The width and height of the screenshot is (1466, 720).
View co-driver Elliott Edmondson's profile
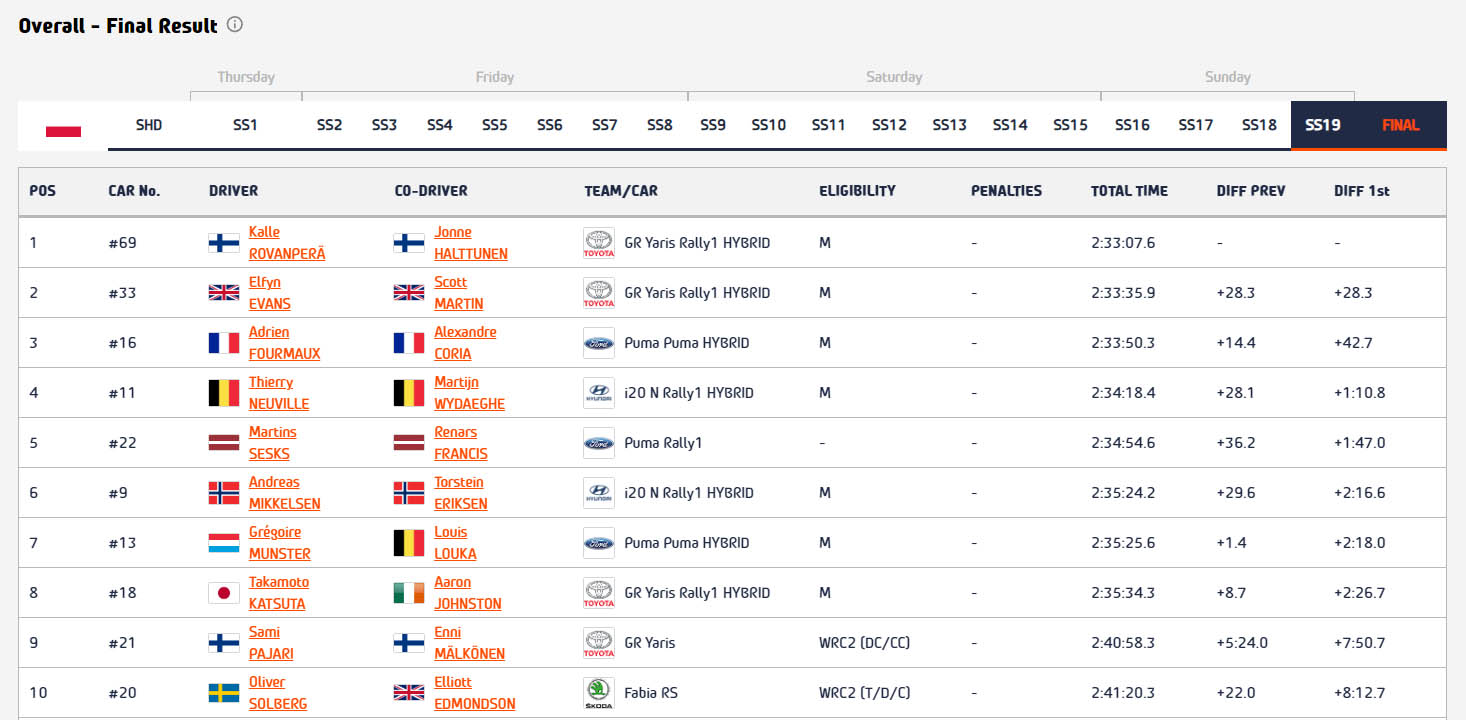(474, 693)
